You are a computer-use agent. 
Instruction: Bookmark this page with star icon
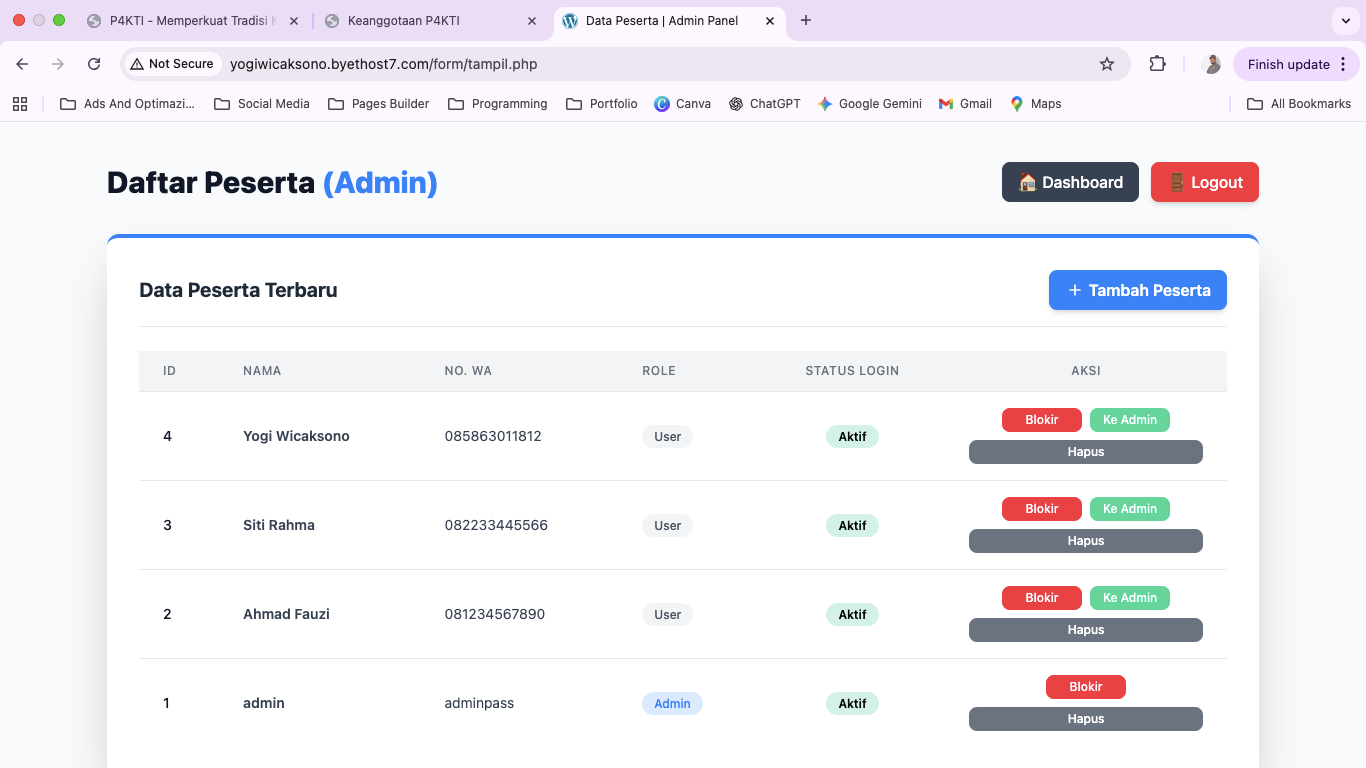point(1106,64)
